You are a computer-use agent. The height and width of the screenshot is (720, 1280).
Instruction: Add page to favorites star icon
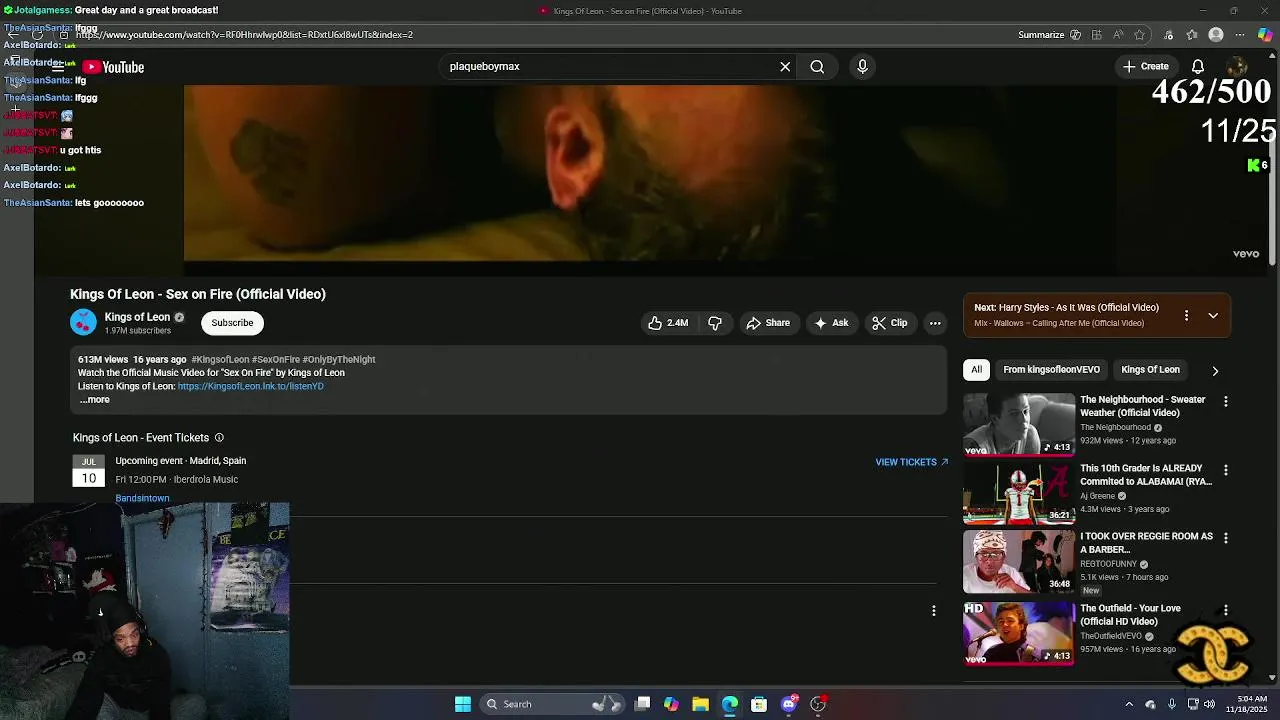(1139, 35)
